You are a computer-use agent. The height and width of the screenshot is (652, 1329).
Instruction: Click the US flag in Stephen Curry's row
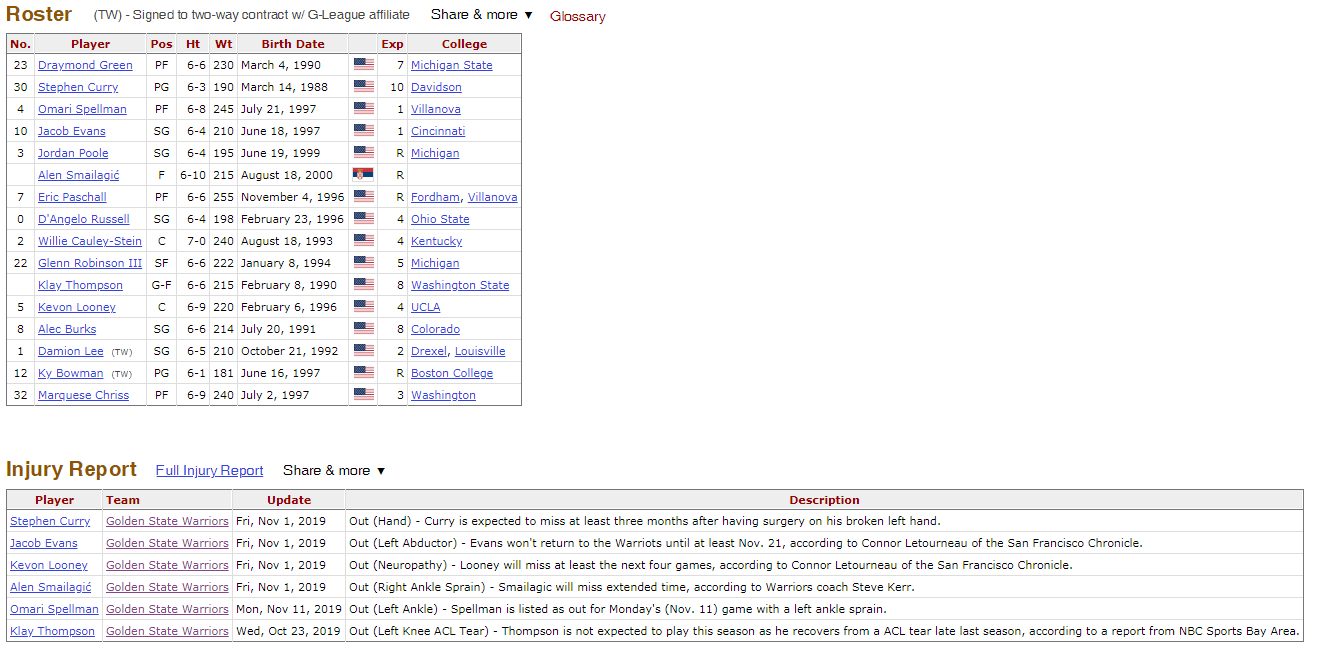[x=363, y=87]
